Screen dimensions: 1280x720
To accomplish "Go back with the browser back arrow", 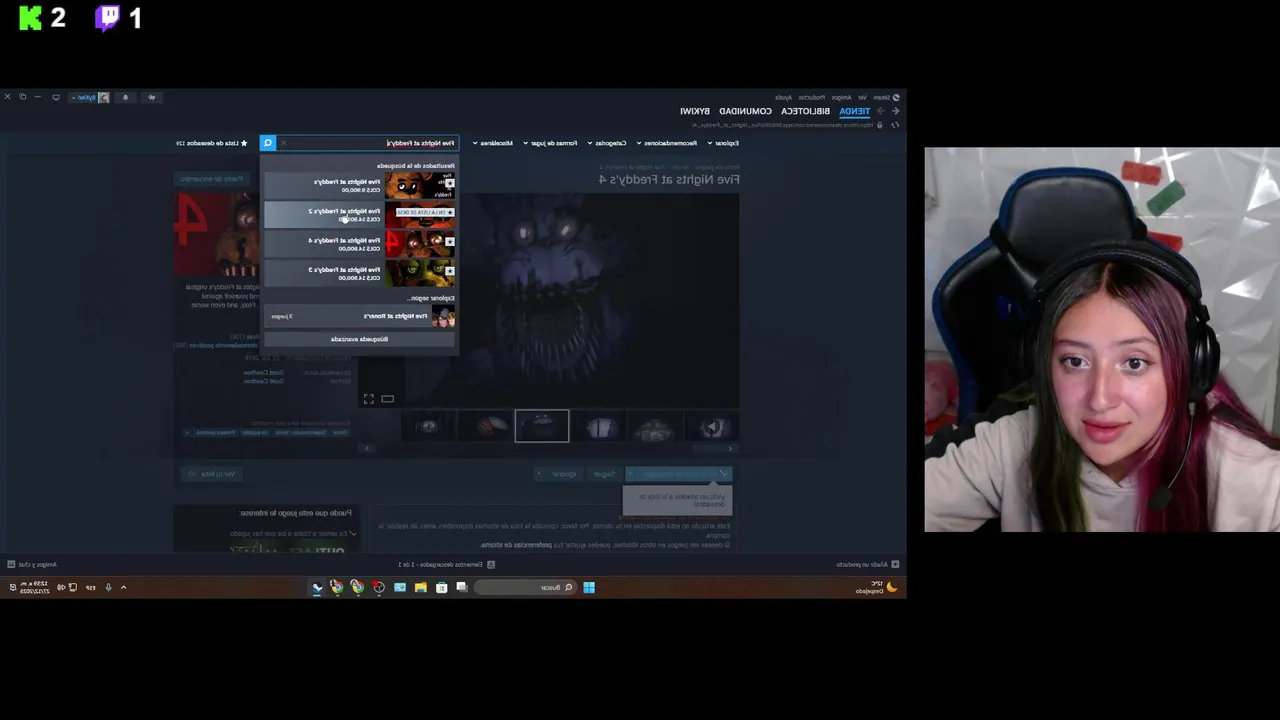I will [895, 111].
